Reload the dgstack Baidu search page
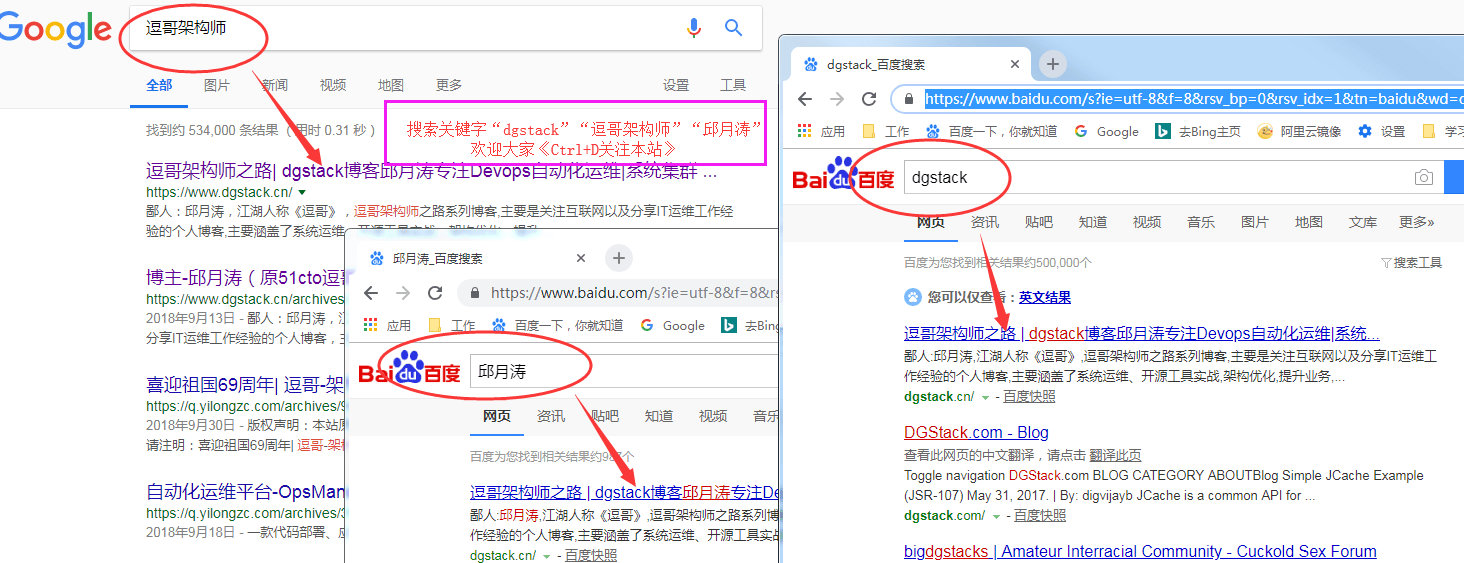The height and width of the screenshot is (563, 1464). (869, 99)
